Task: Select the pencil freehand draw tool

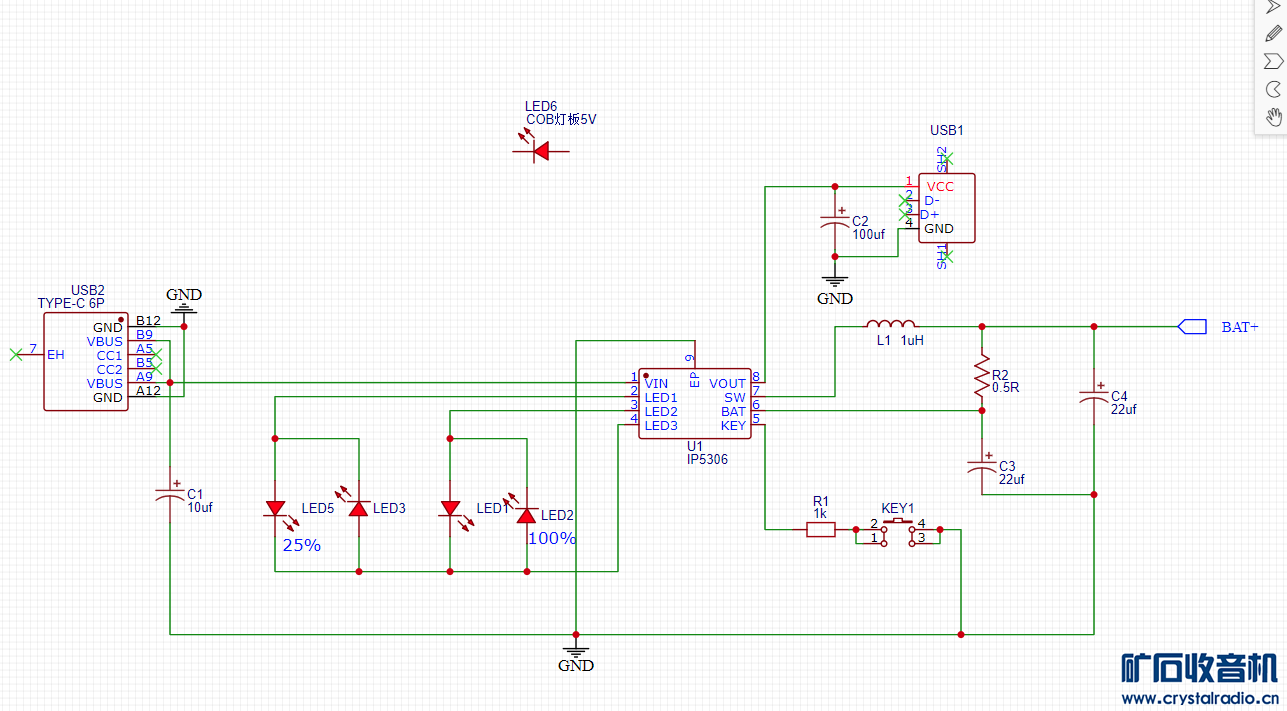Action: 1273,34
